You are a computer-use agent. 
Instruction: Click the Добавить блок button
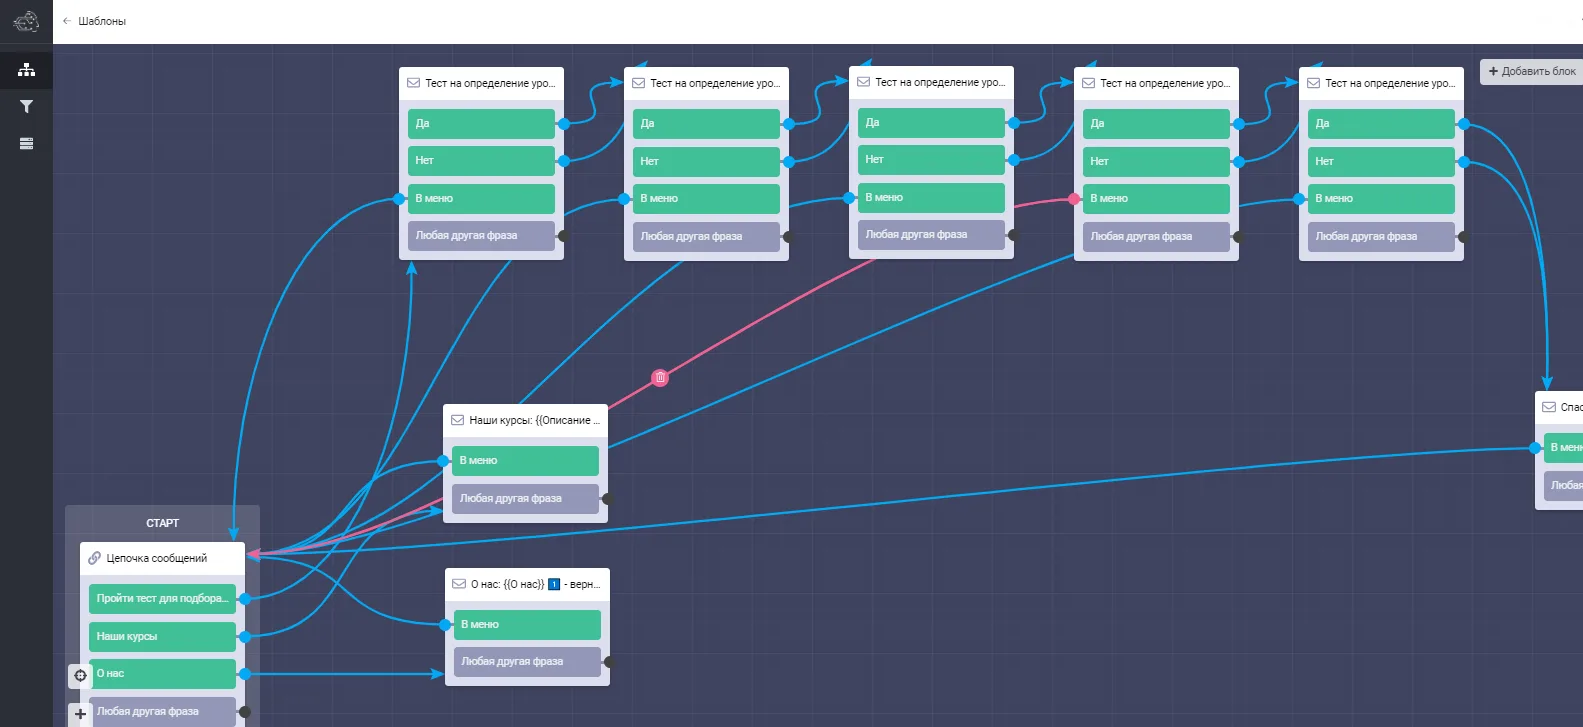[x=1531, y=71]
